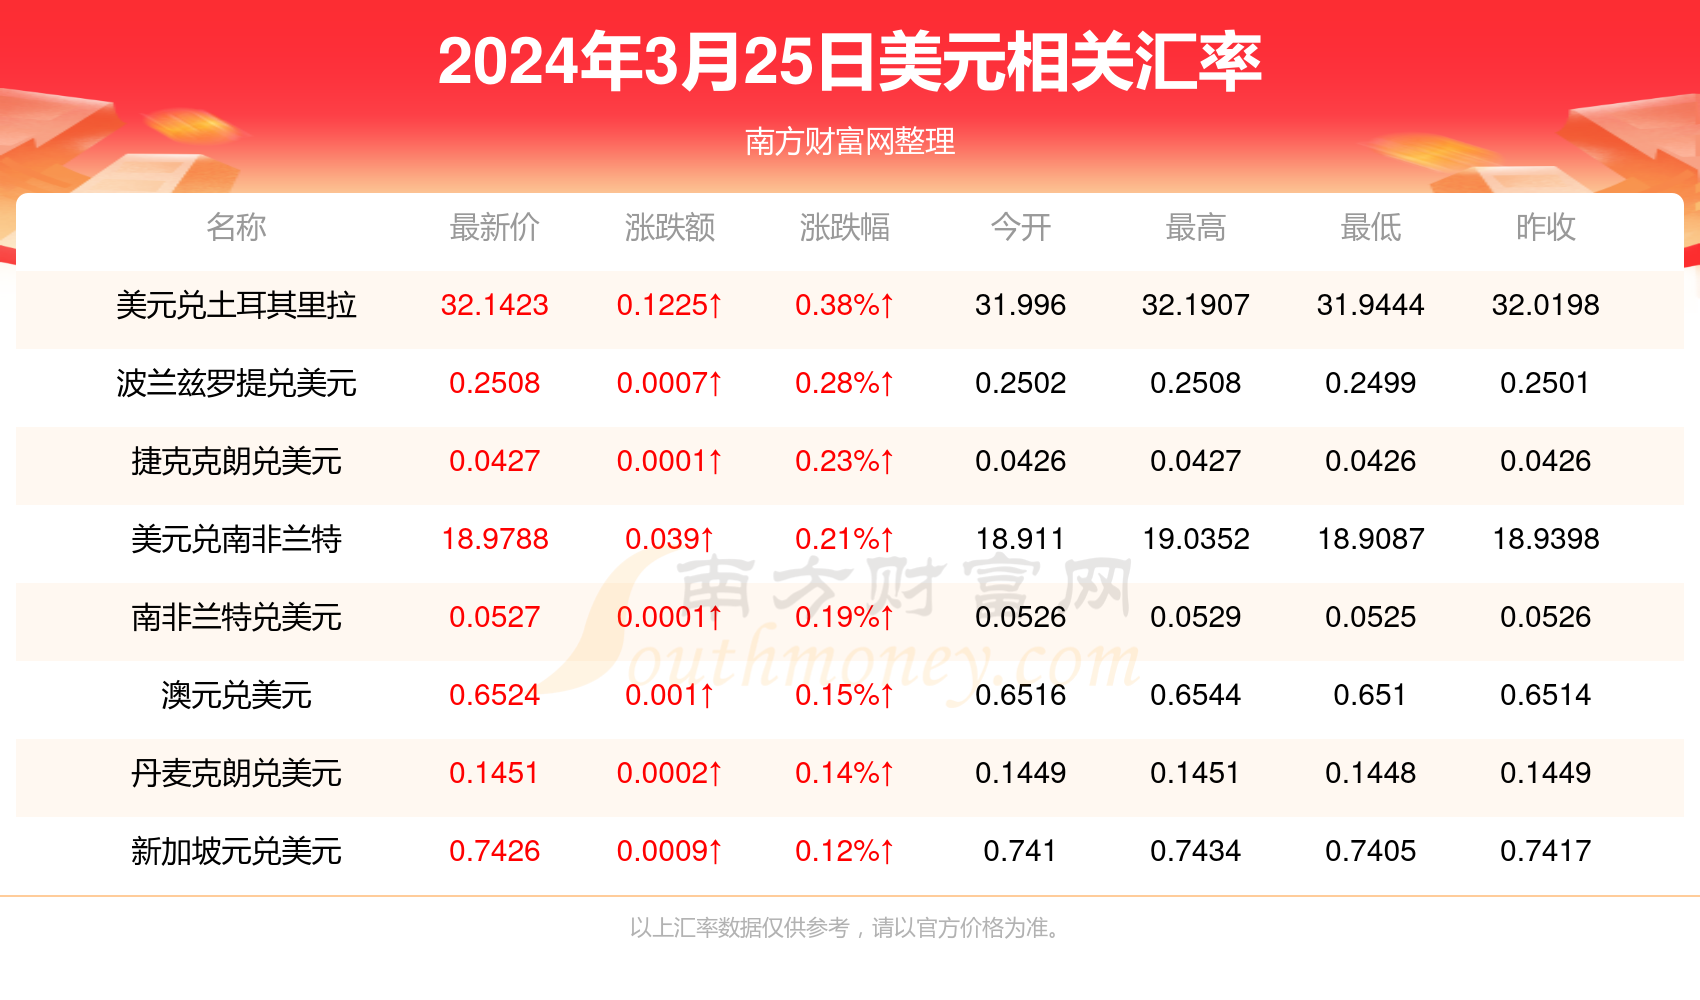Click latest price 0.7426
Screen dimensions: 1700x1000
494,851
